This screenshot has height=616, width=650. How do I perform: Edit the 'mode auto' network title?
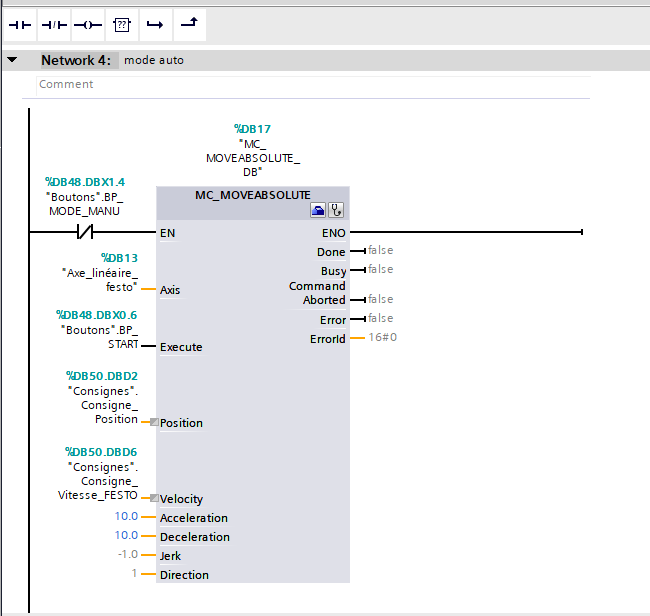(x=154, y=61)
